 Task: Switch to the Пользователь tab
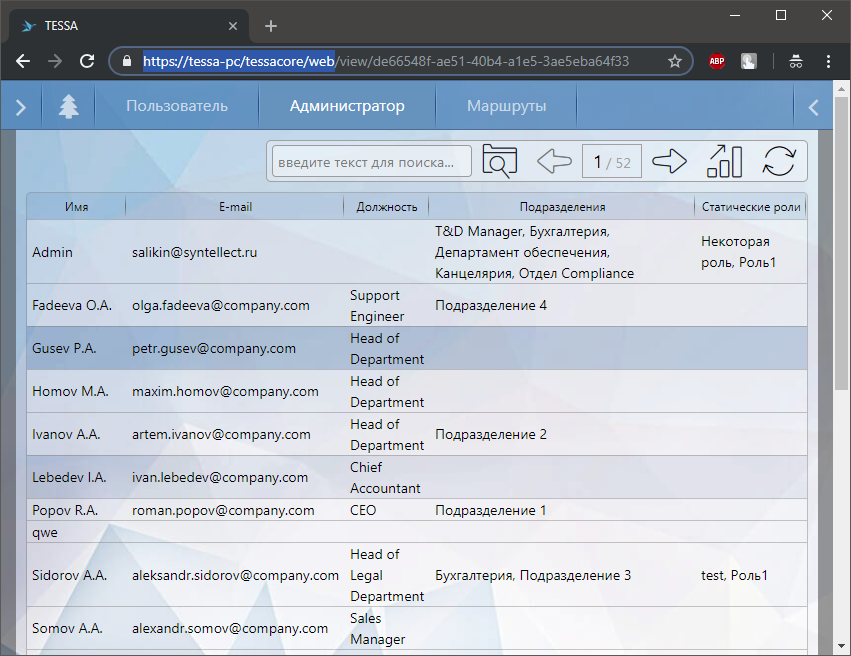[177, 106]
